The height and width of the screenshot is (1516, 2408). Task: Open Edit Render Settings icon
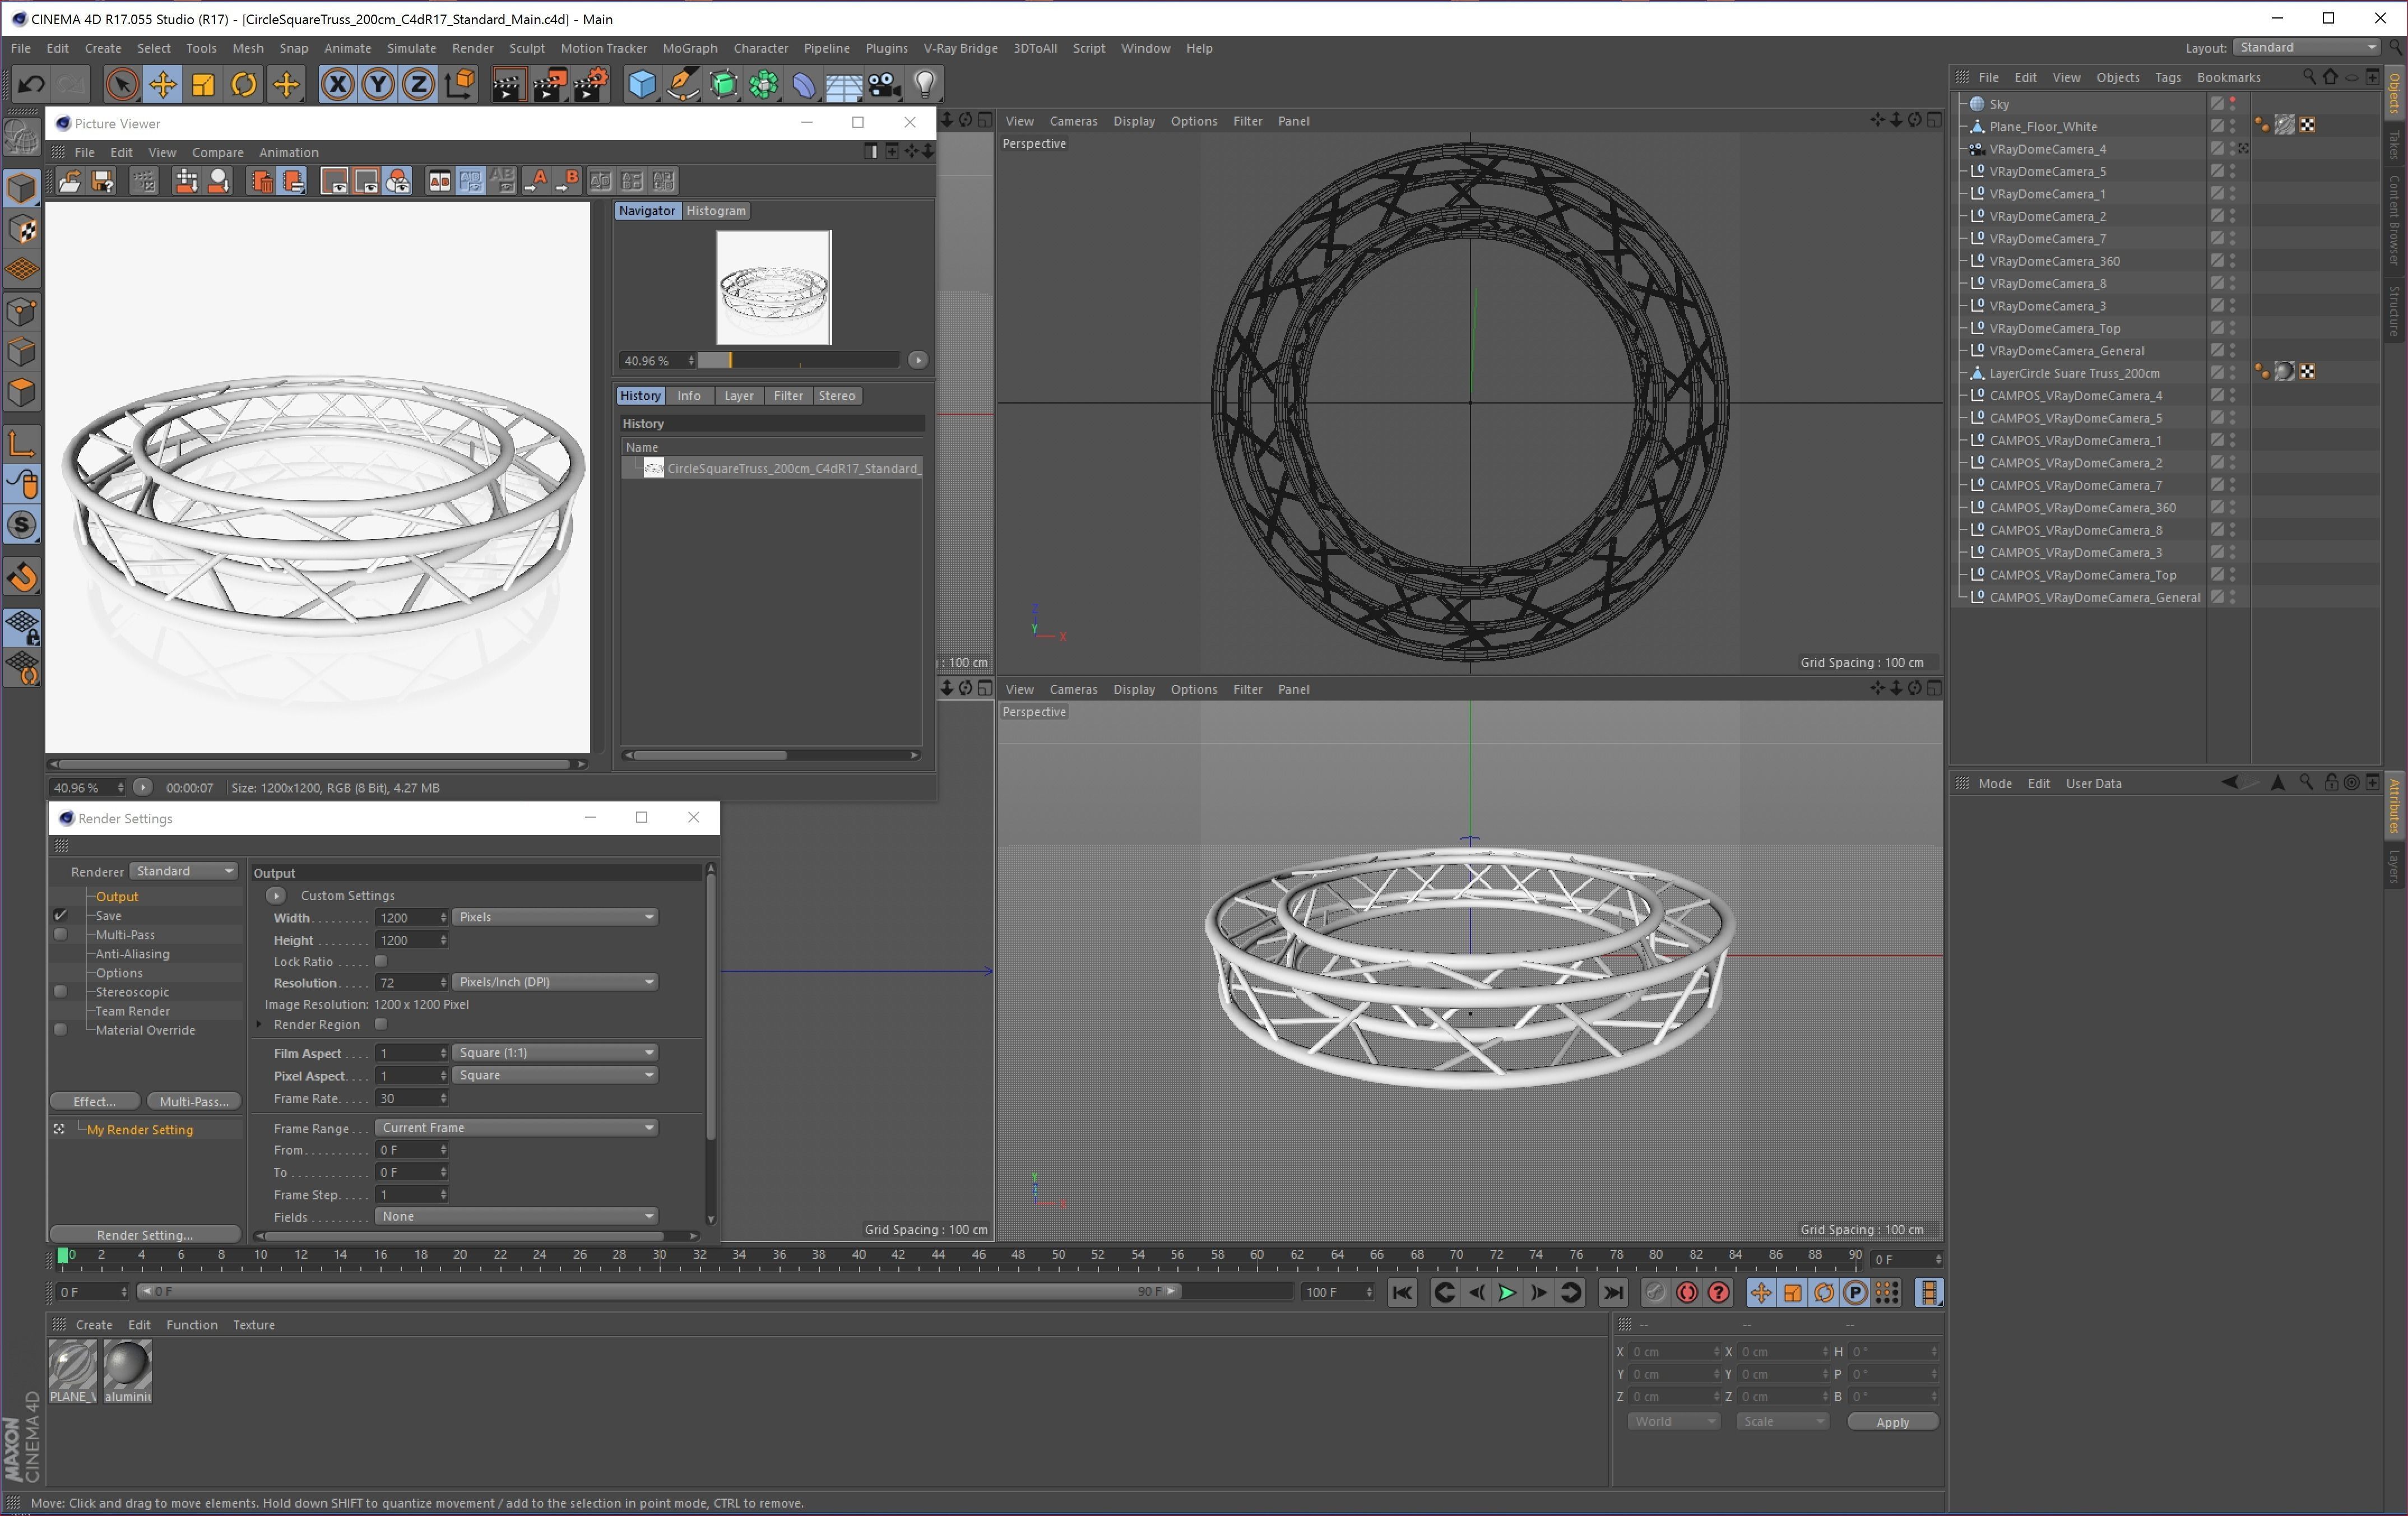click(591, 85)
